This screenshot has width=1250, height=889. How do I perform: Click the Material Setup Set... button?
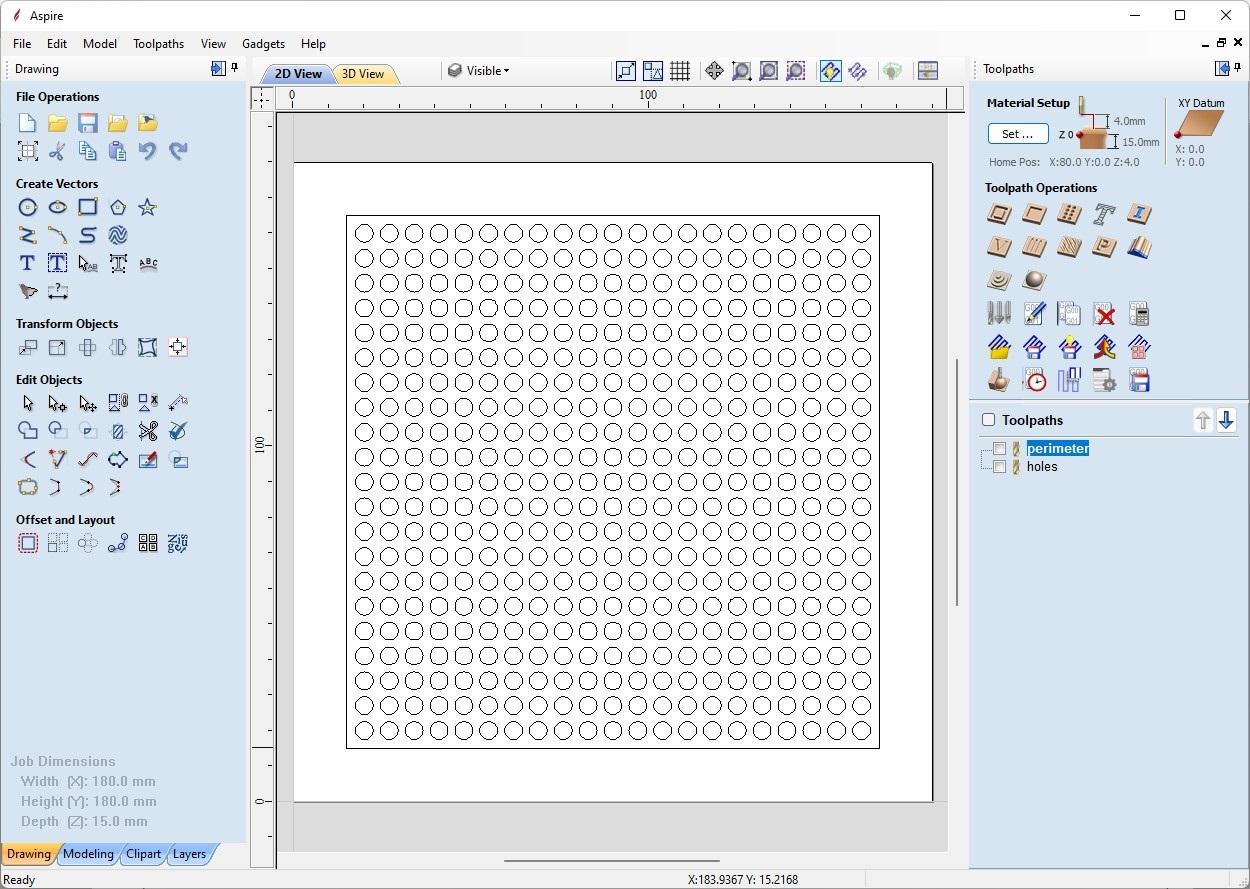1018,134
